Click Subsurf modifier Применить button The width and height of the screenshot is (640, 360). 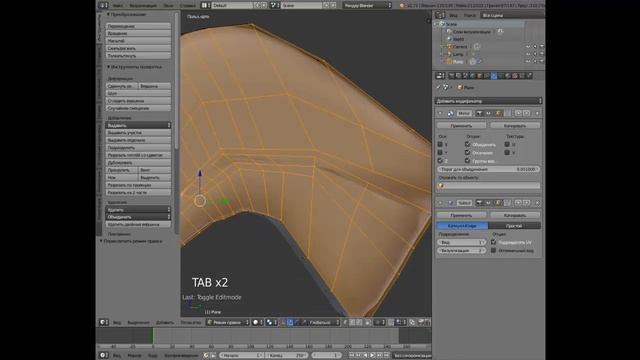click(462, 215)
